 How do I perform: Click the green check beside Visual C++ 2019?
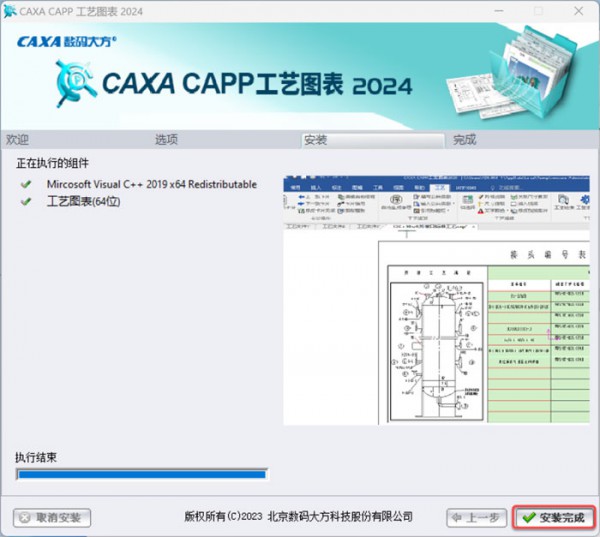(26, 184)
